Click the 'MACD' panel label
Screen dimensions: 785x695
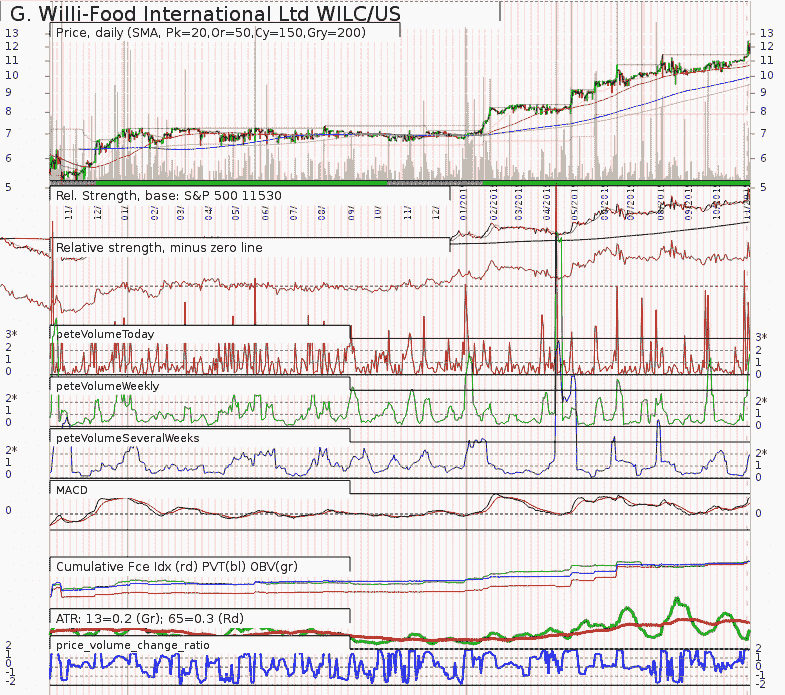click(72, 490)
